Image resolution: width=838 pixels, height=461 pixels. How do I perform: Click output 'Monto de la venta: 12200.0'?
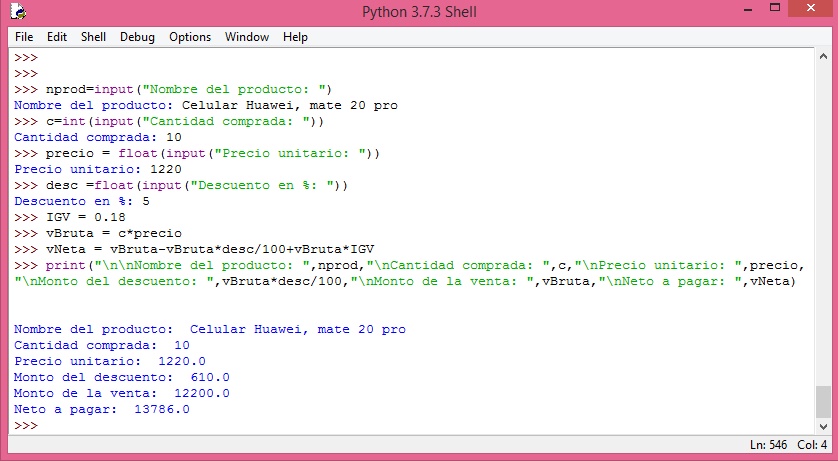[x=122, y=394]
